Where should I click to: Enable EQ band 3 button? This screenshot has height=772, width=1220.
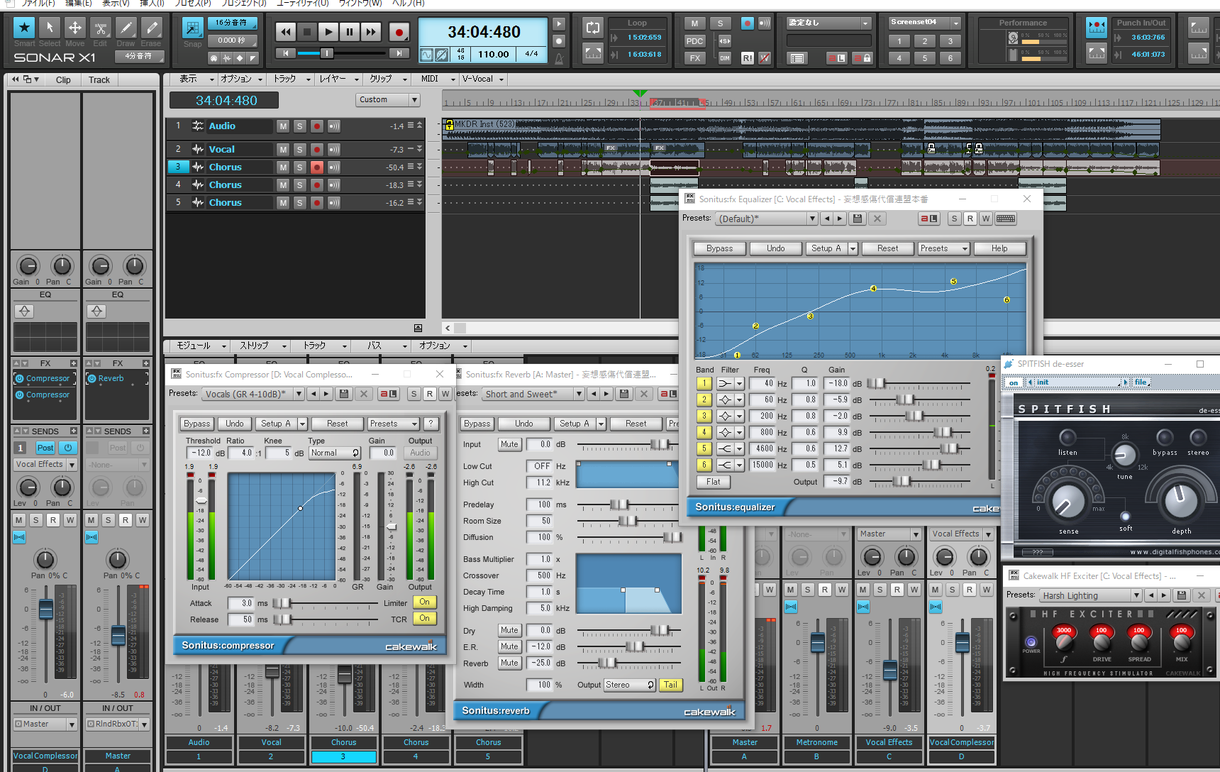point(704,416)
